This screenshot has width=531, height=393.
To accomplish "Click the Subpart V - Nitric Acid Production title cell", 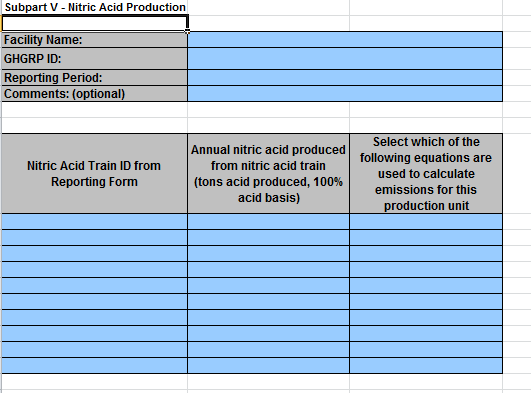I will coord(95,7).
